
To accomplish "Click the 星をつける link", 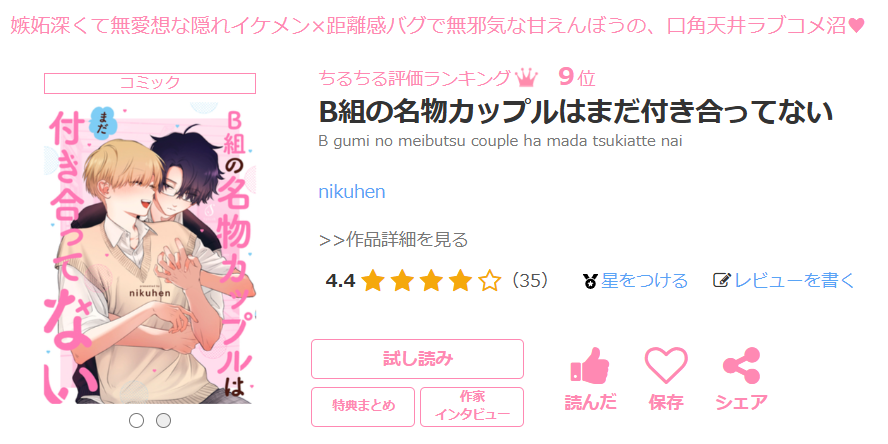I will pos(644,280).
